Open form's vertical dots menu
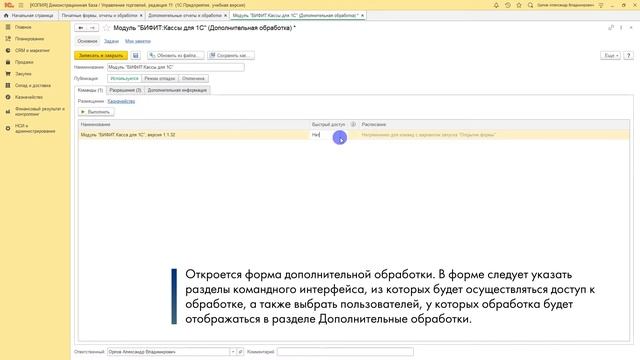 tap(621, 28)
